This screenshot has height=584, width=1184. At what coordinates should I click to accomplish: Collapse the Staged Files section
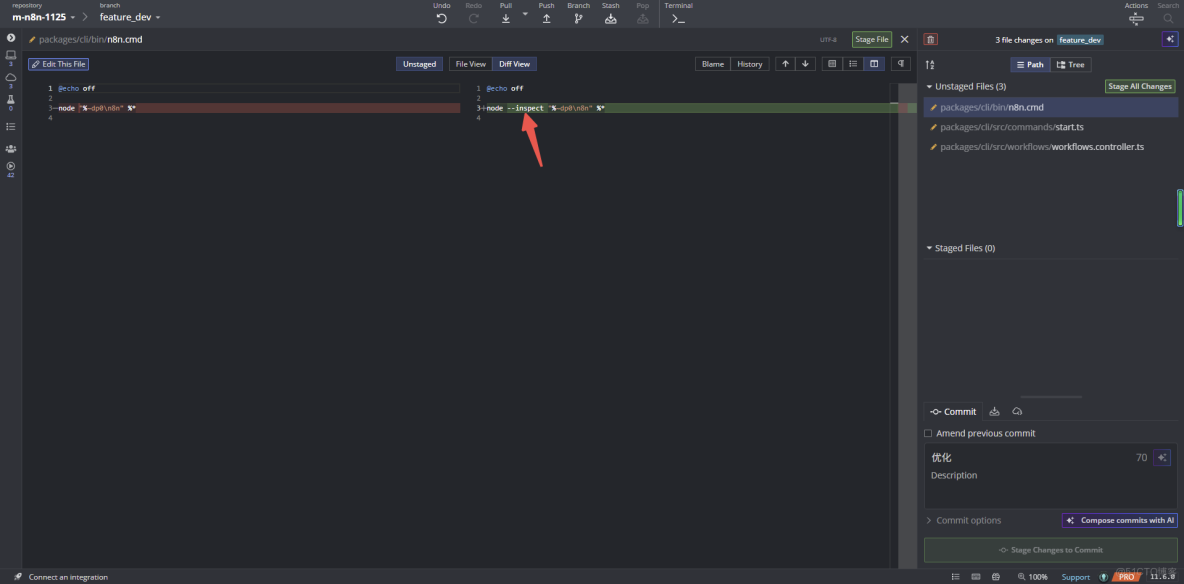pos(929,248)
